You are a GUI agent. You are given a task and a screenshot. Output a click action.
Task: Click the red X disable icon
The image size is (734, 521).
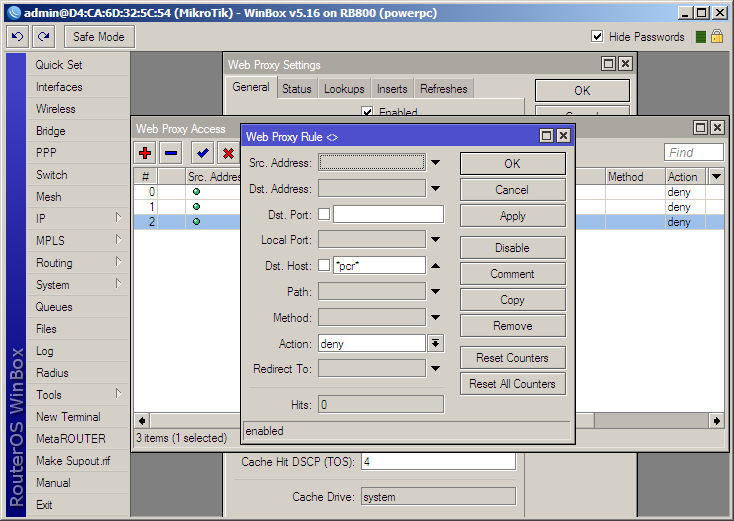click(x=228, y=153)
